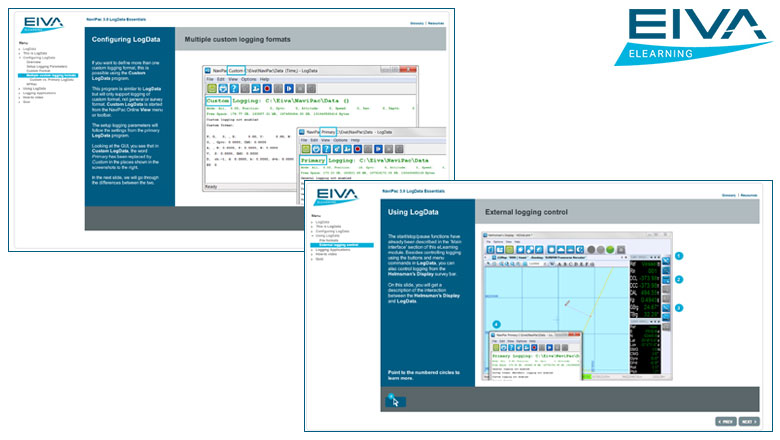The width and height of the screenshot is (780, 440).
Task: Point at numbered circle 2 beside survey bar
Action: [x=679, y=279]
